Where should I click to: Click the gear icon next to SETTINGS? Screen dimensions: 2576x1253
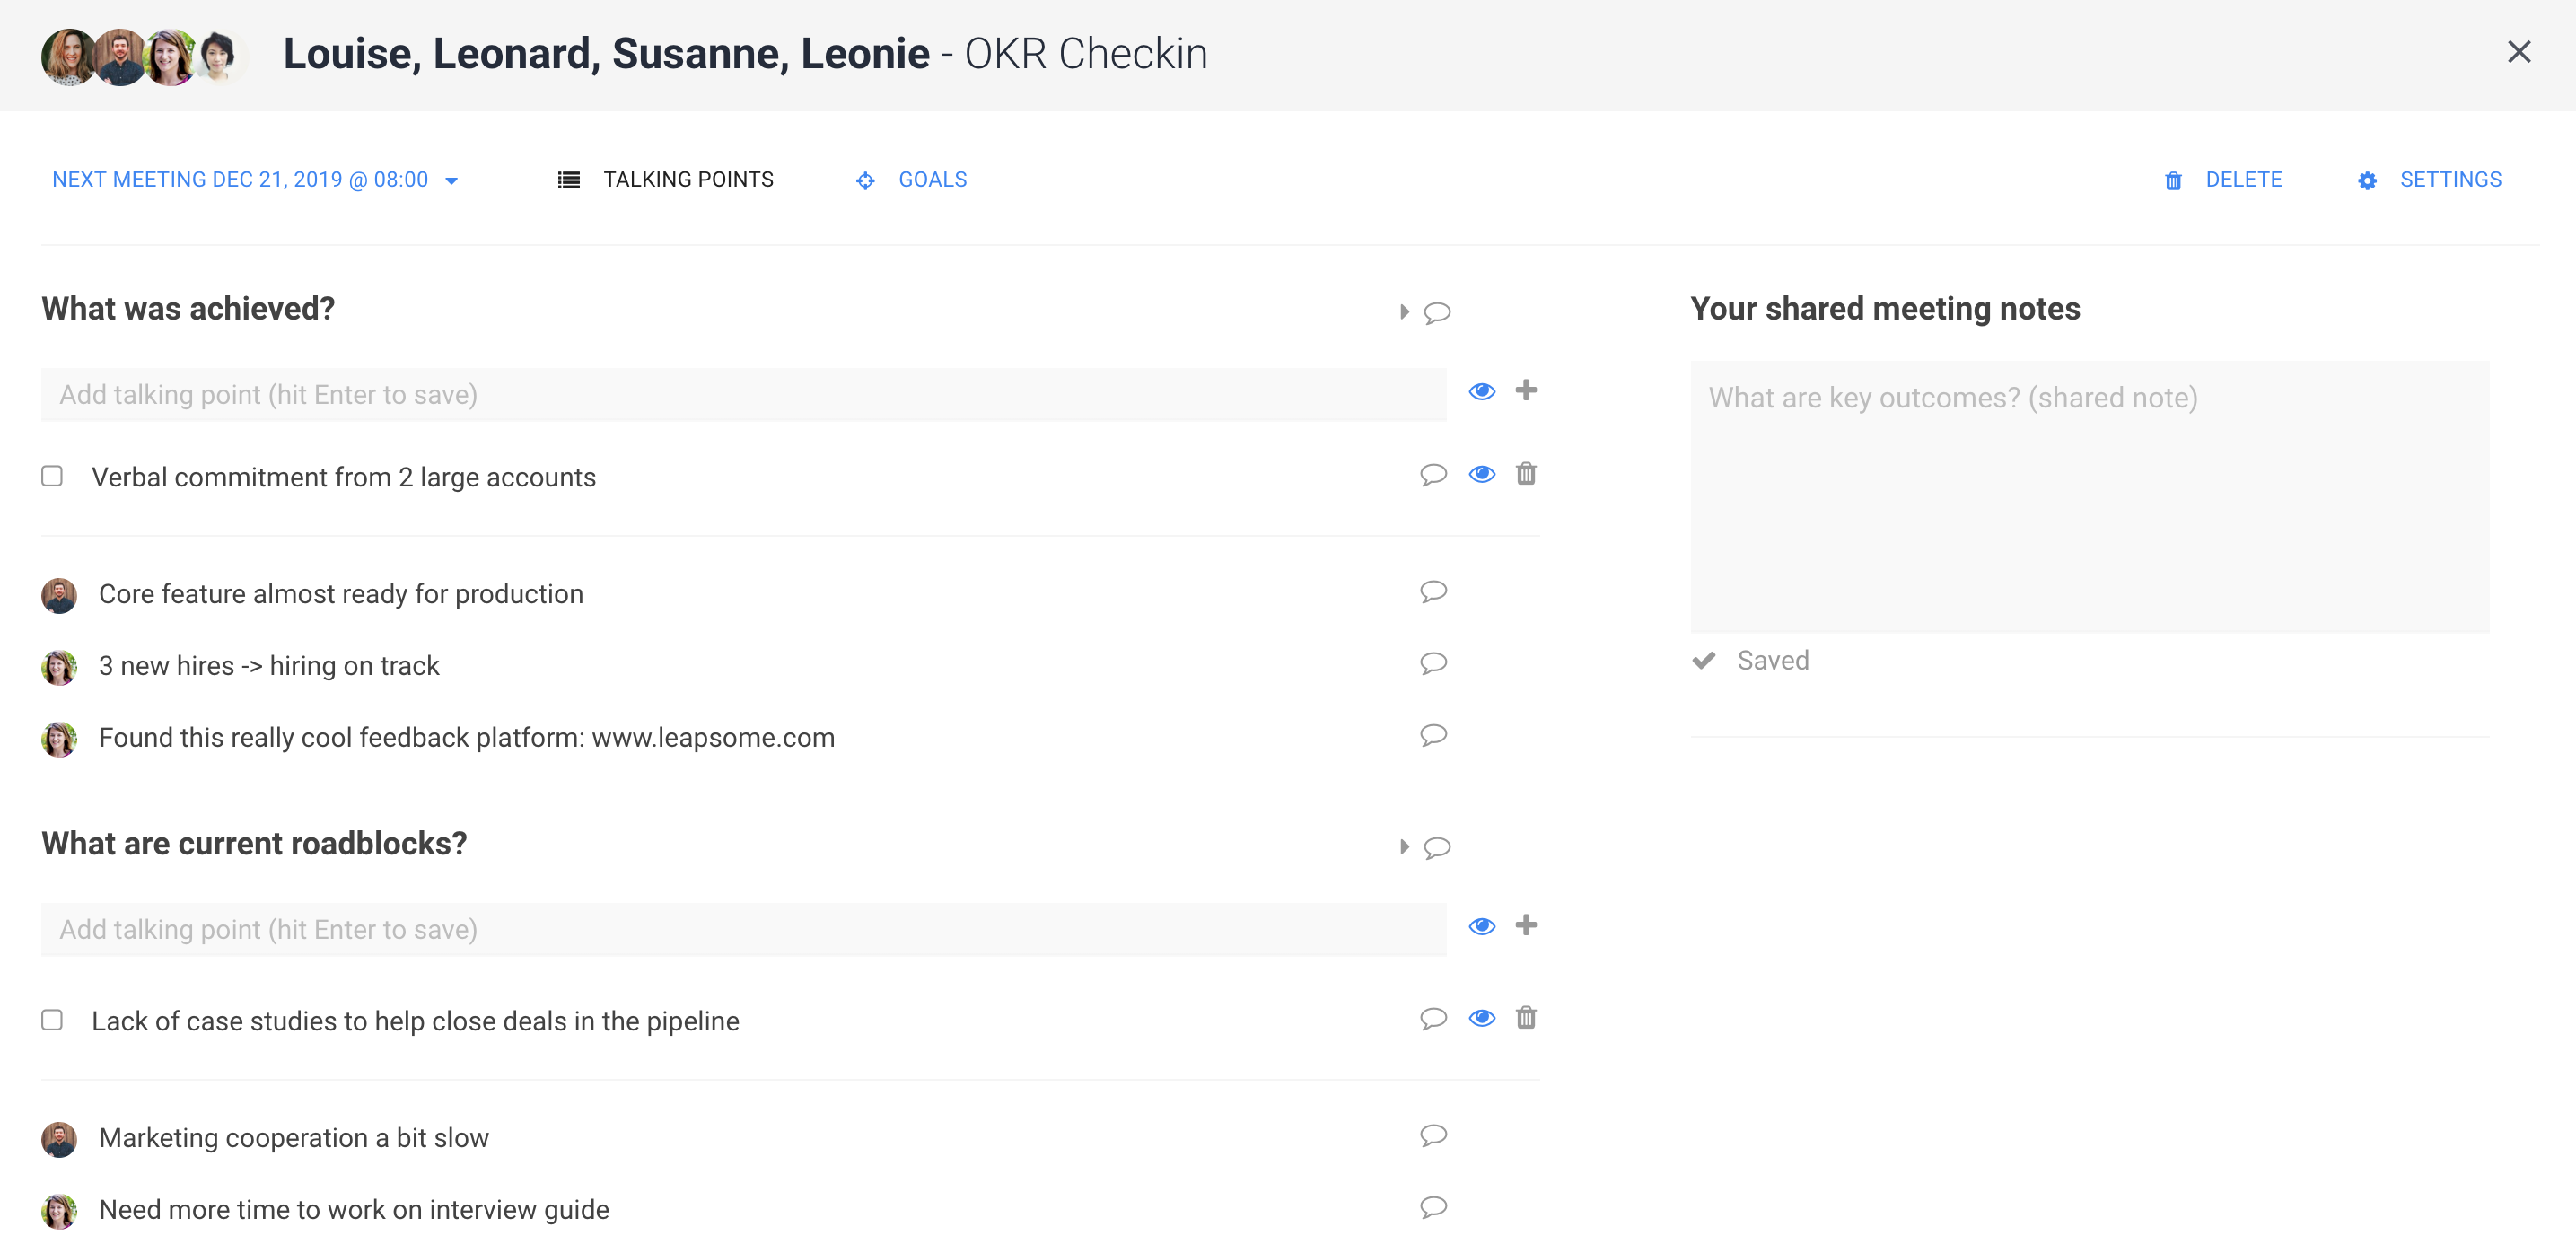click(x=2367, y=181)
